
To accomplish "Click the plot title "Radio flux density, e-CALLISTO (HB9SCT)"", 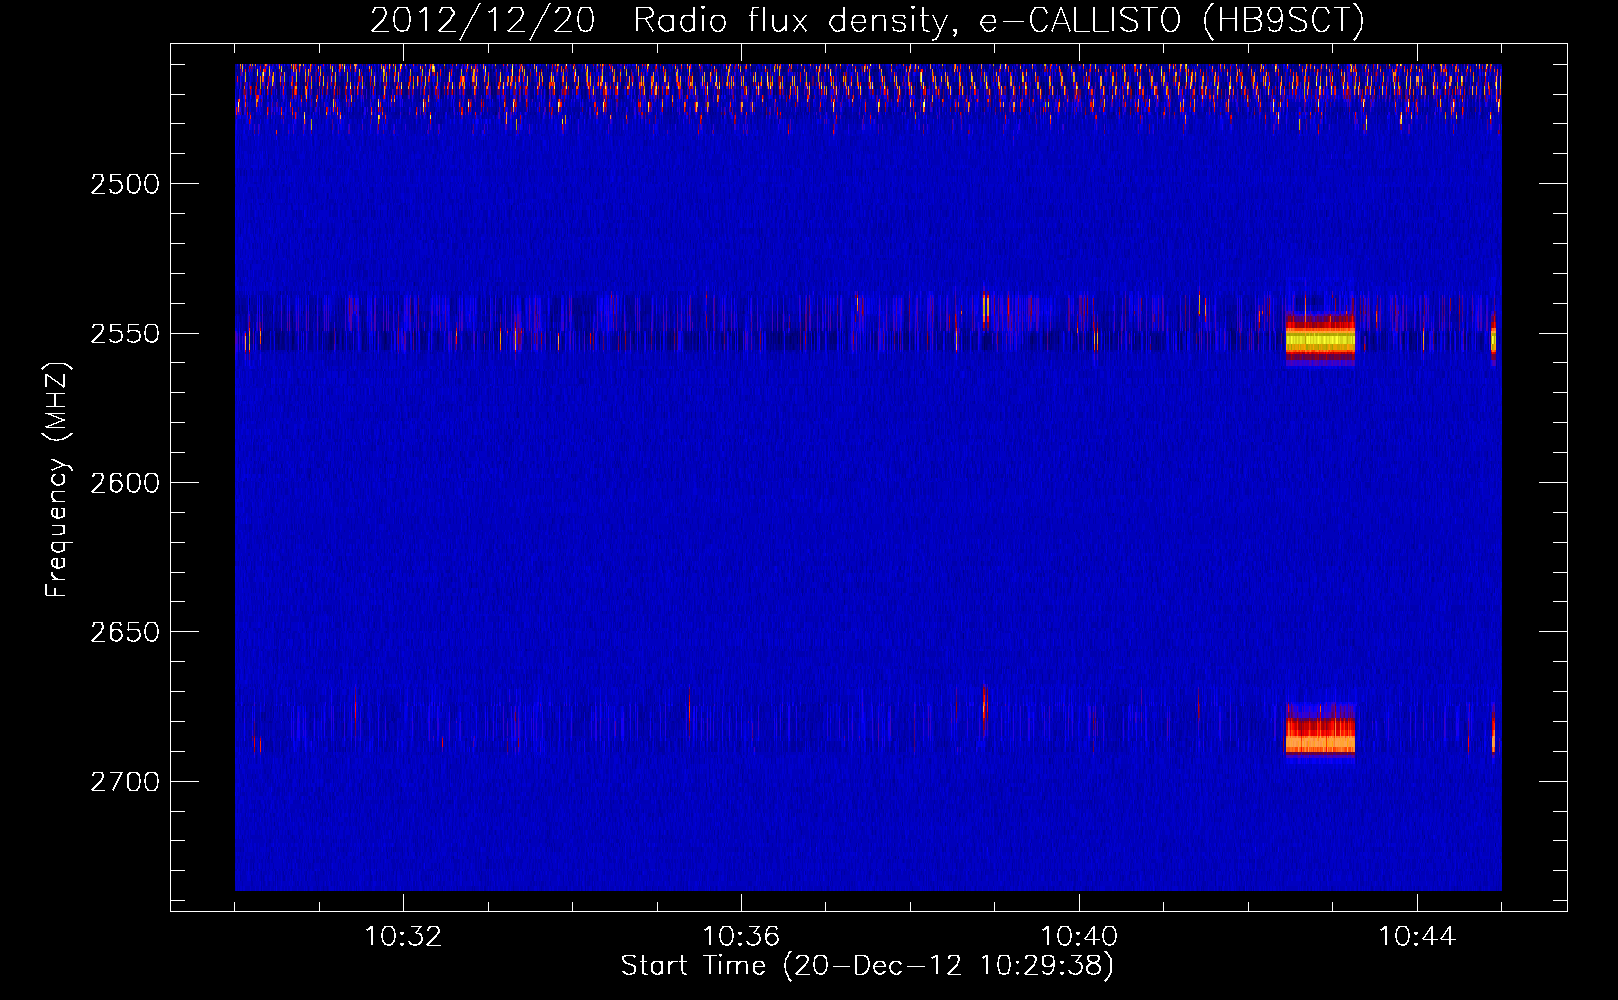I will click(x=999, y=20).
